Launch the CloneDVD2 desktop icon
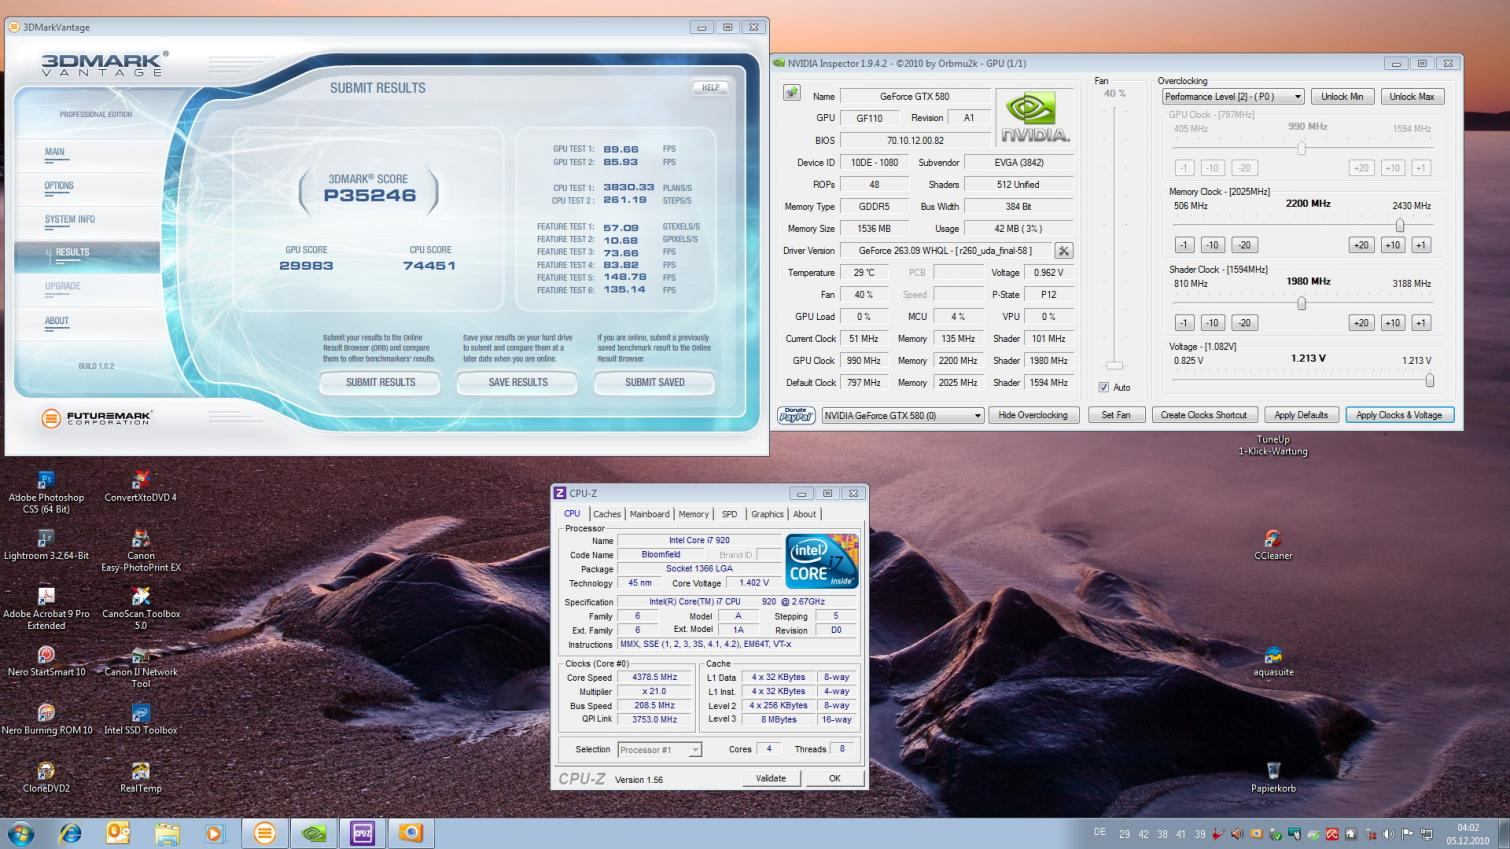1510x849 pixels. (x=46, y=777)
